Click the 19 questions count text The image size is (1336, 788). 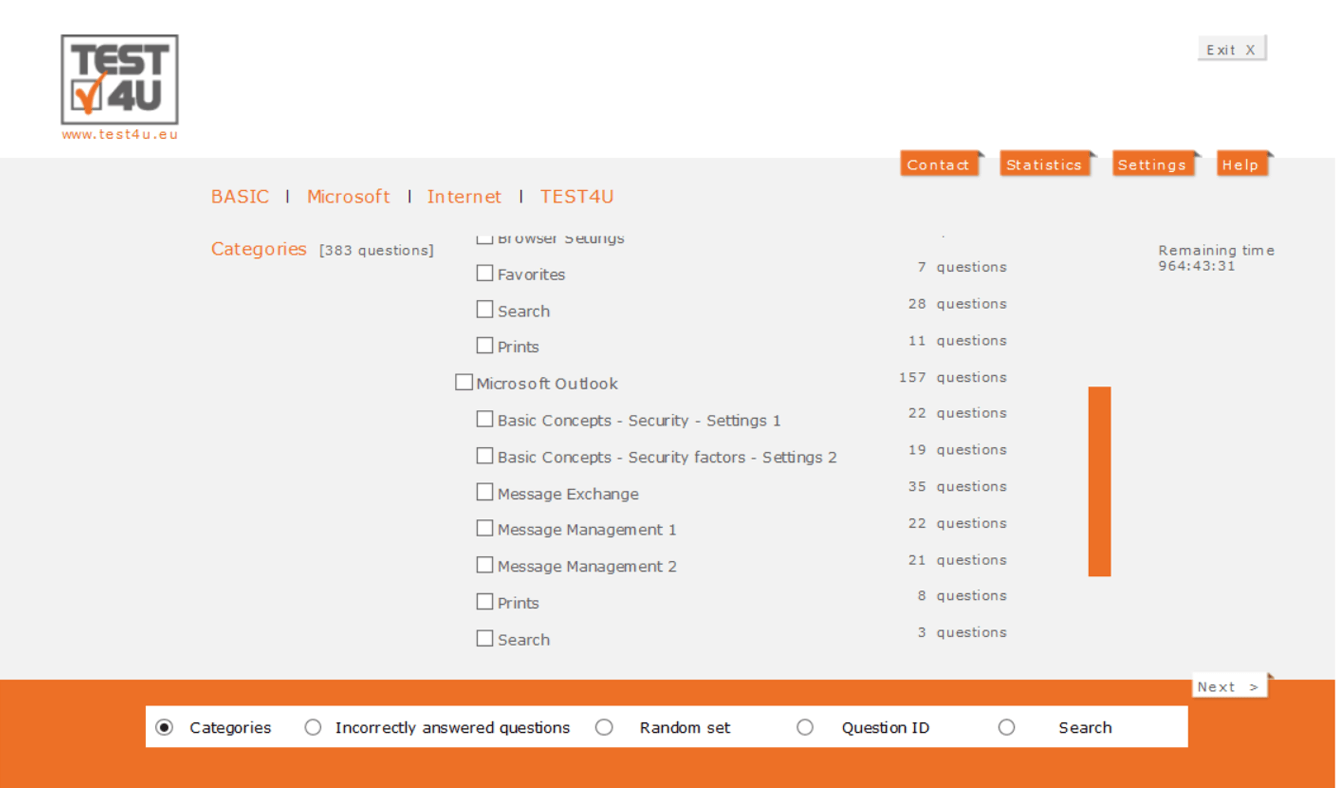958,450
